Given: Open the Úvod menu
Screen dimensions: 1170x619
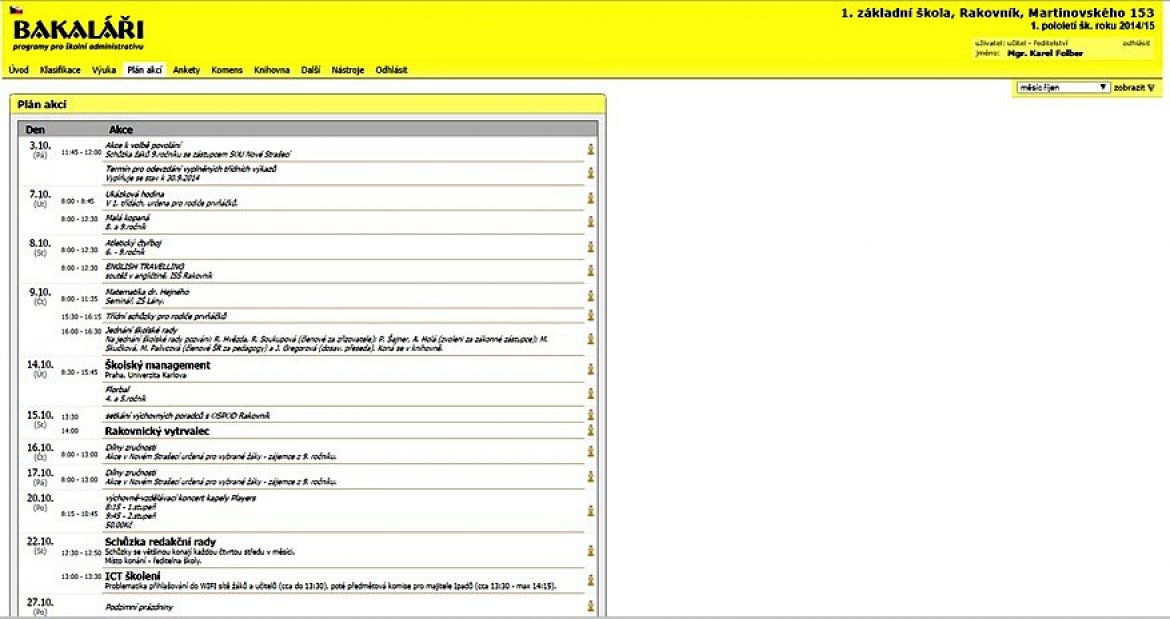Looking at the screenshot, I should (x=19, y=70).
